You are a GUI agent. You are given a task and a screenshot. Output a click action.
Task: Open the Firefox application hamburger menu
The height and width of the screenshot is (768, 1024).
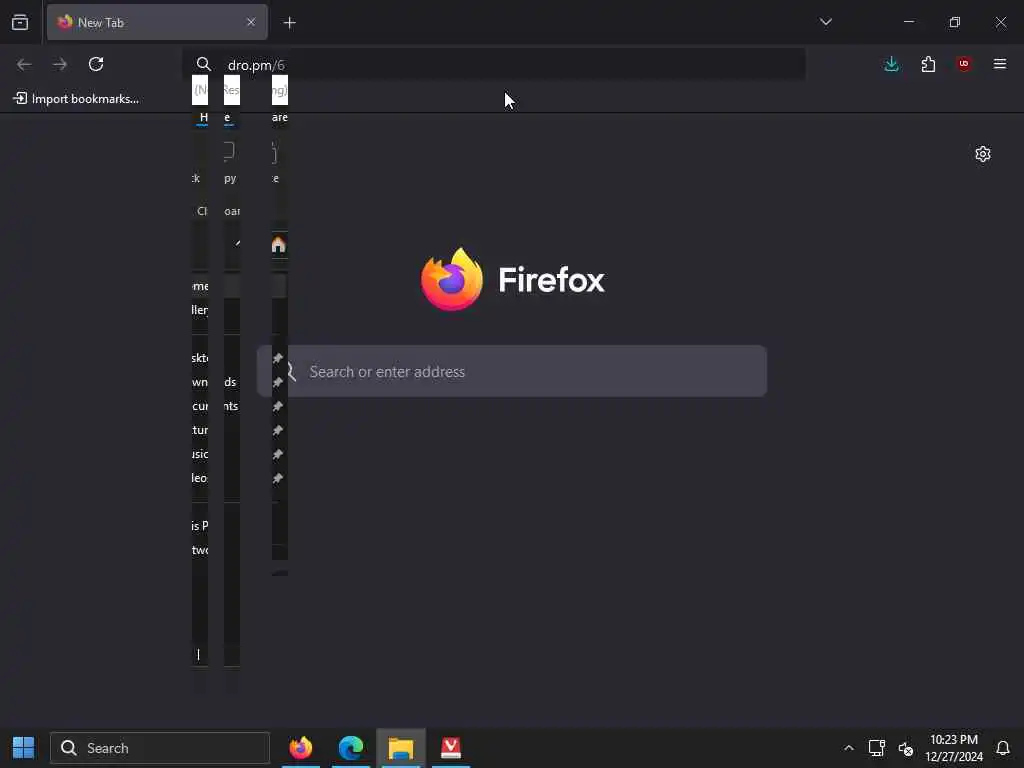[x=1000, y=64]
